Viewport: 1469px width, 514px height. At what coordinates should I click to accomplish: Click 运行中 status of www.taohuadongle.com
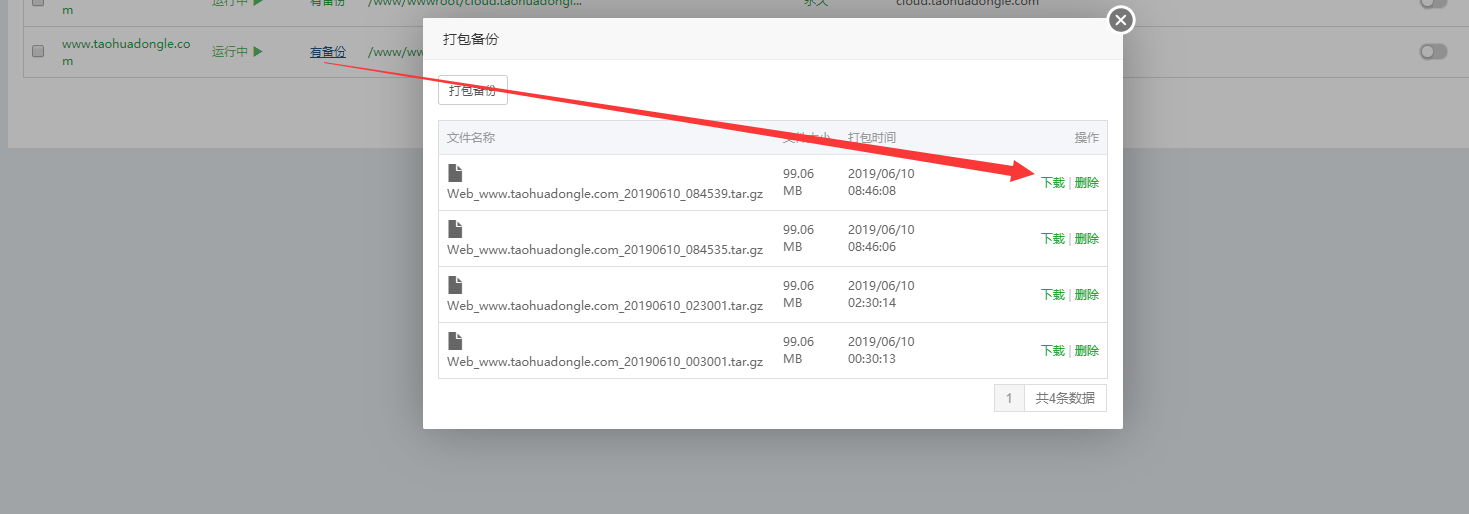tap(237, 52)
